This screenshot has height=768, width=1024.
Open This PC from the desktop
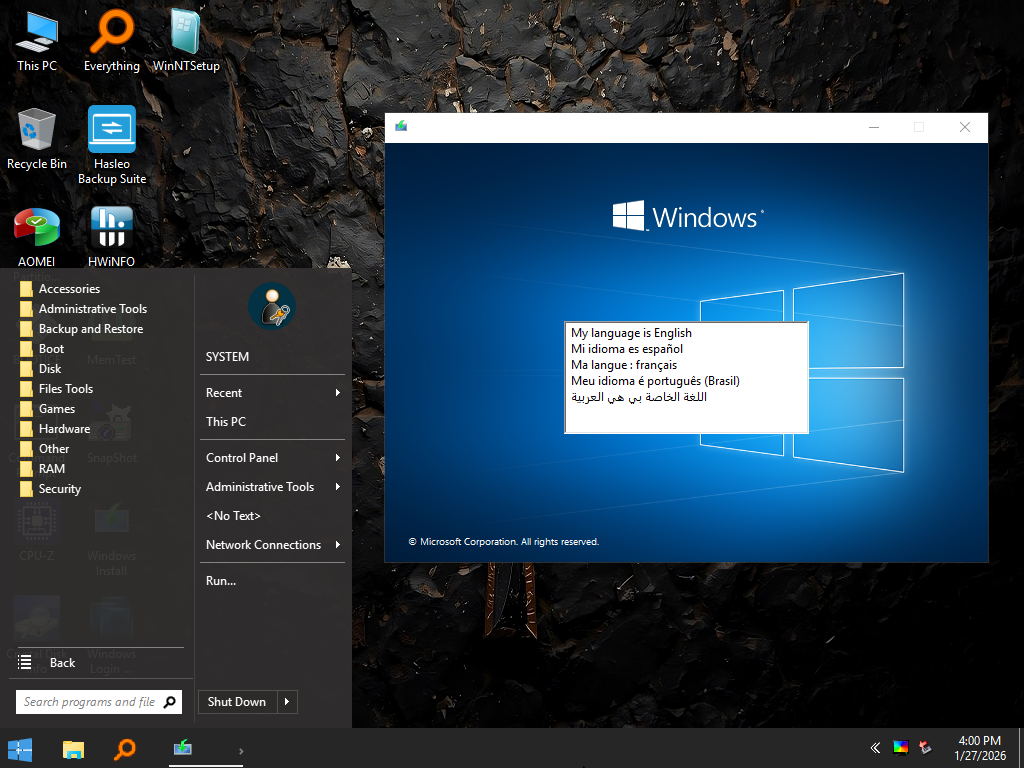pos(36,33)
